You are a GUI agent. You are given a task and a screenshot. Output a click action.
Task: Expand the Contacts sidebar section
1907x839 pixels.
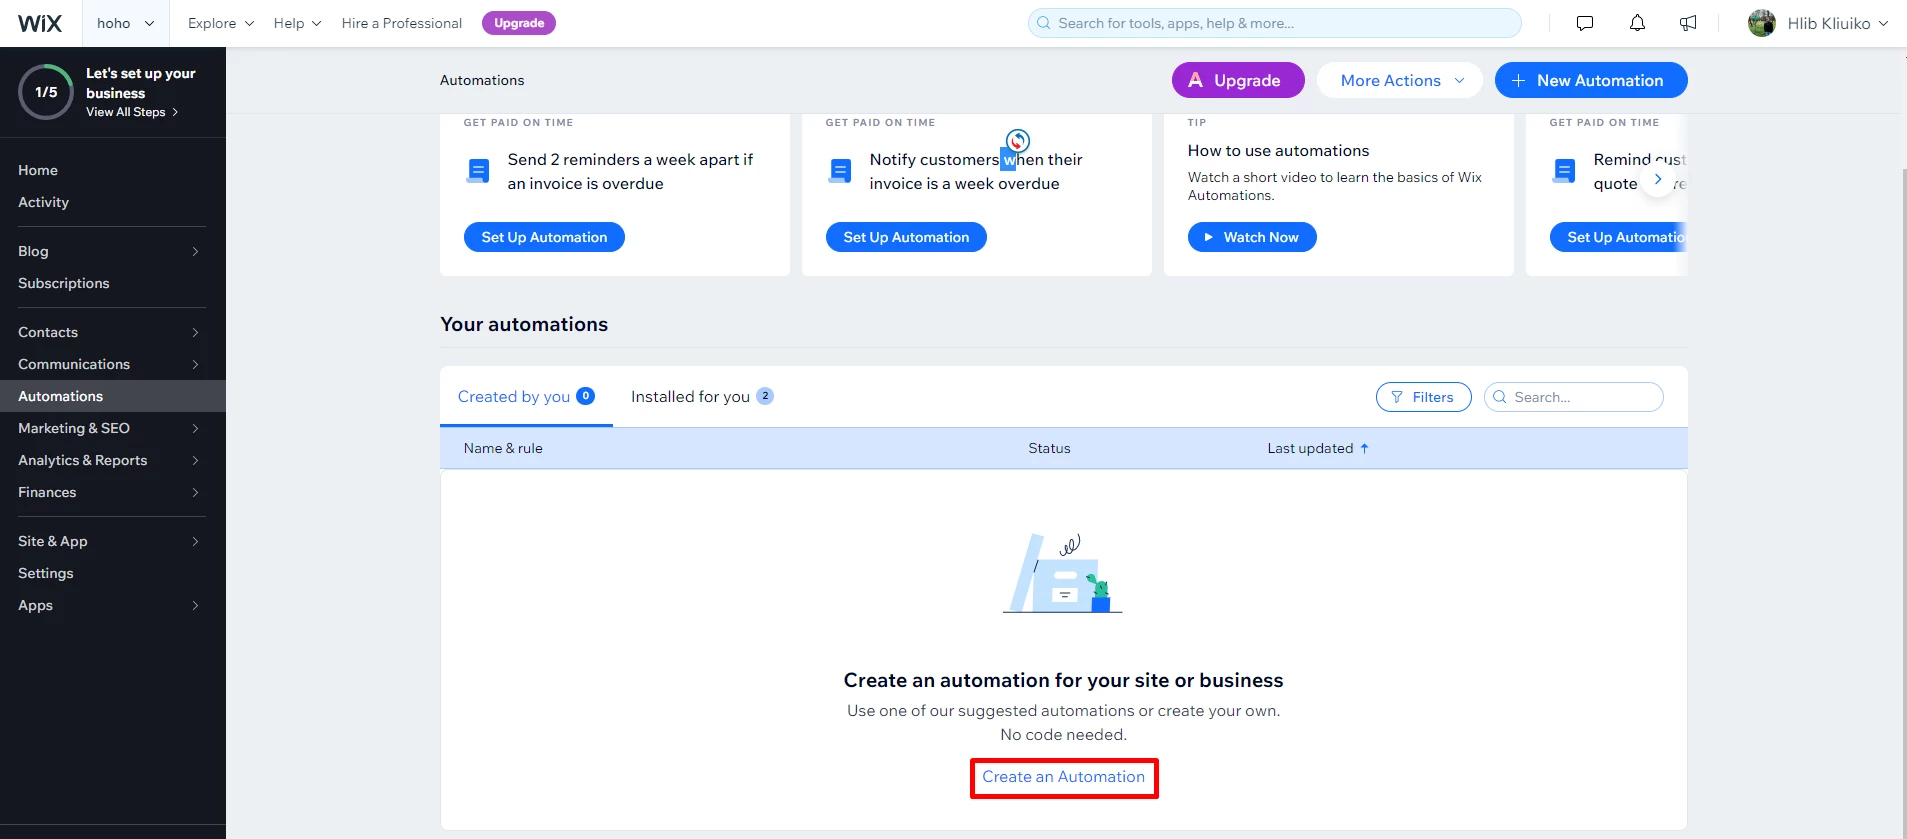[x=113, y=332]
